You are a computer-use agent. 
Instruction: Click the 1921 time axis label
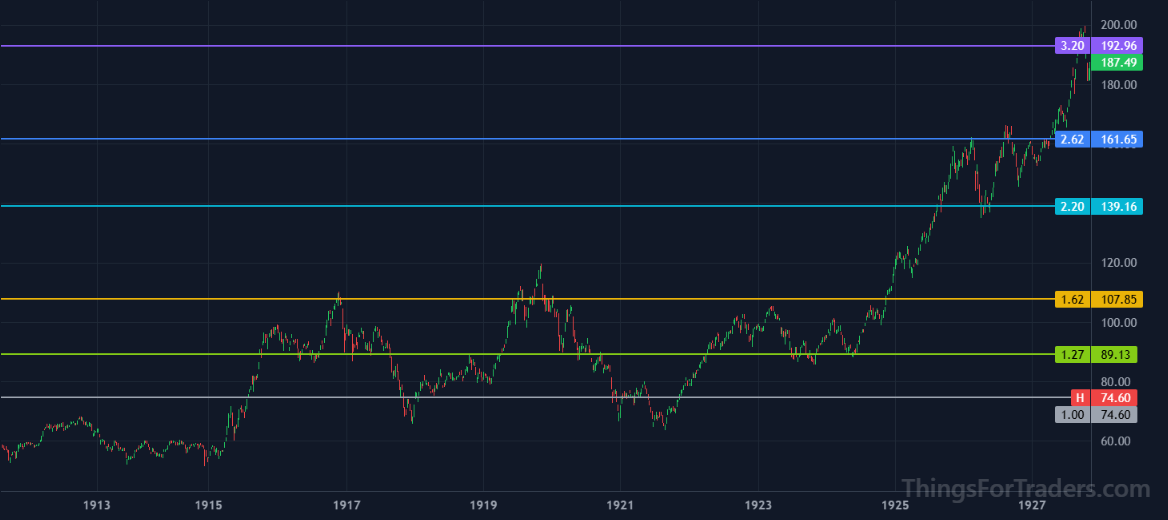[620, 506]
